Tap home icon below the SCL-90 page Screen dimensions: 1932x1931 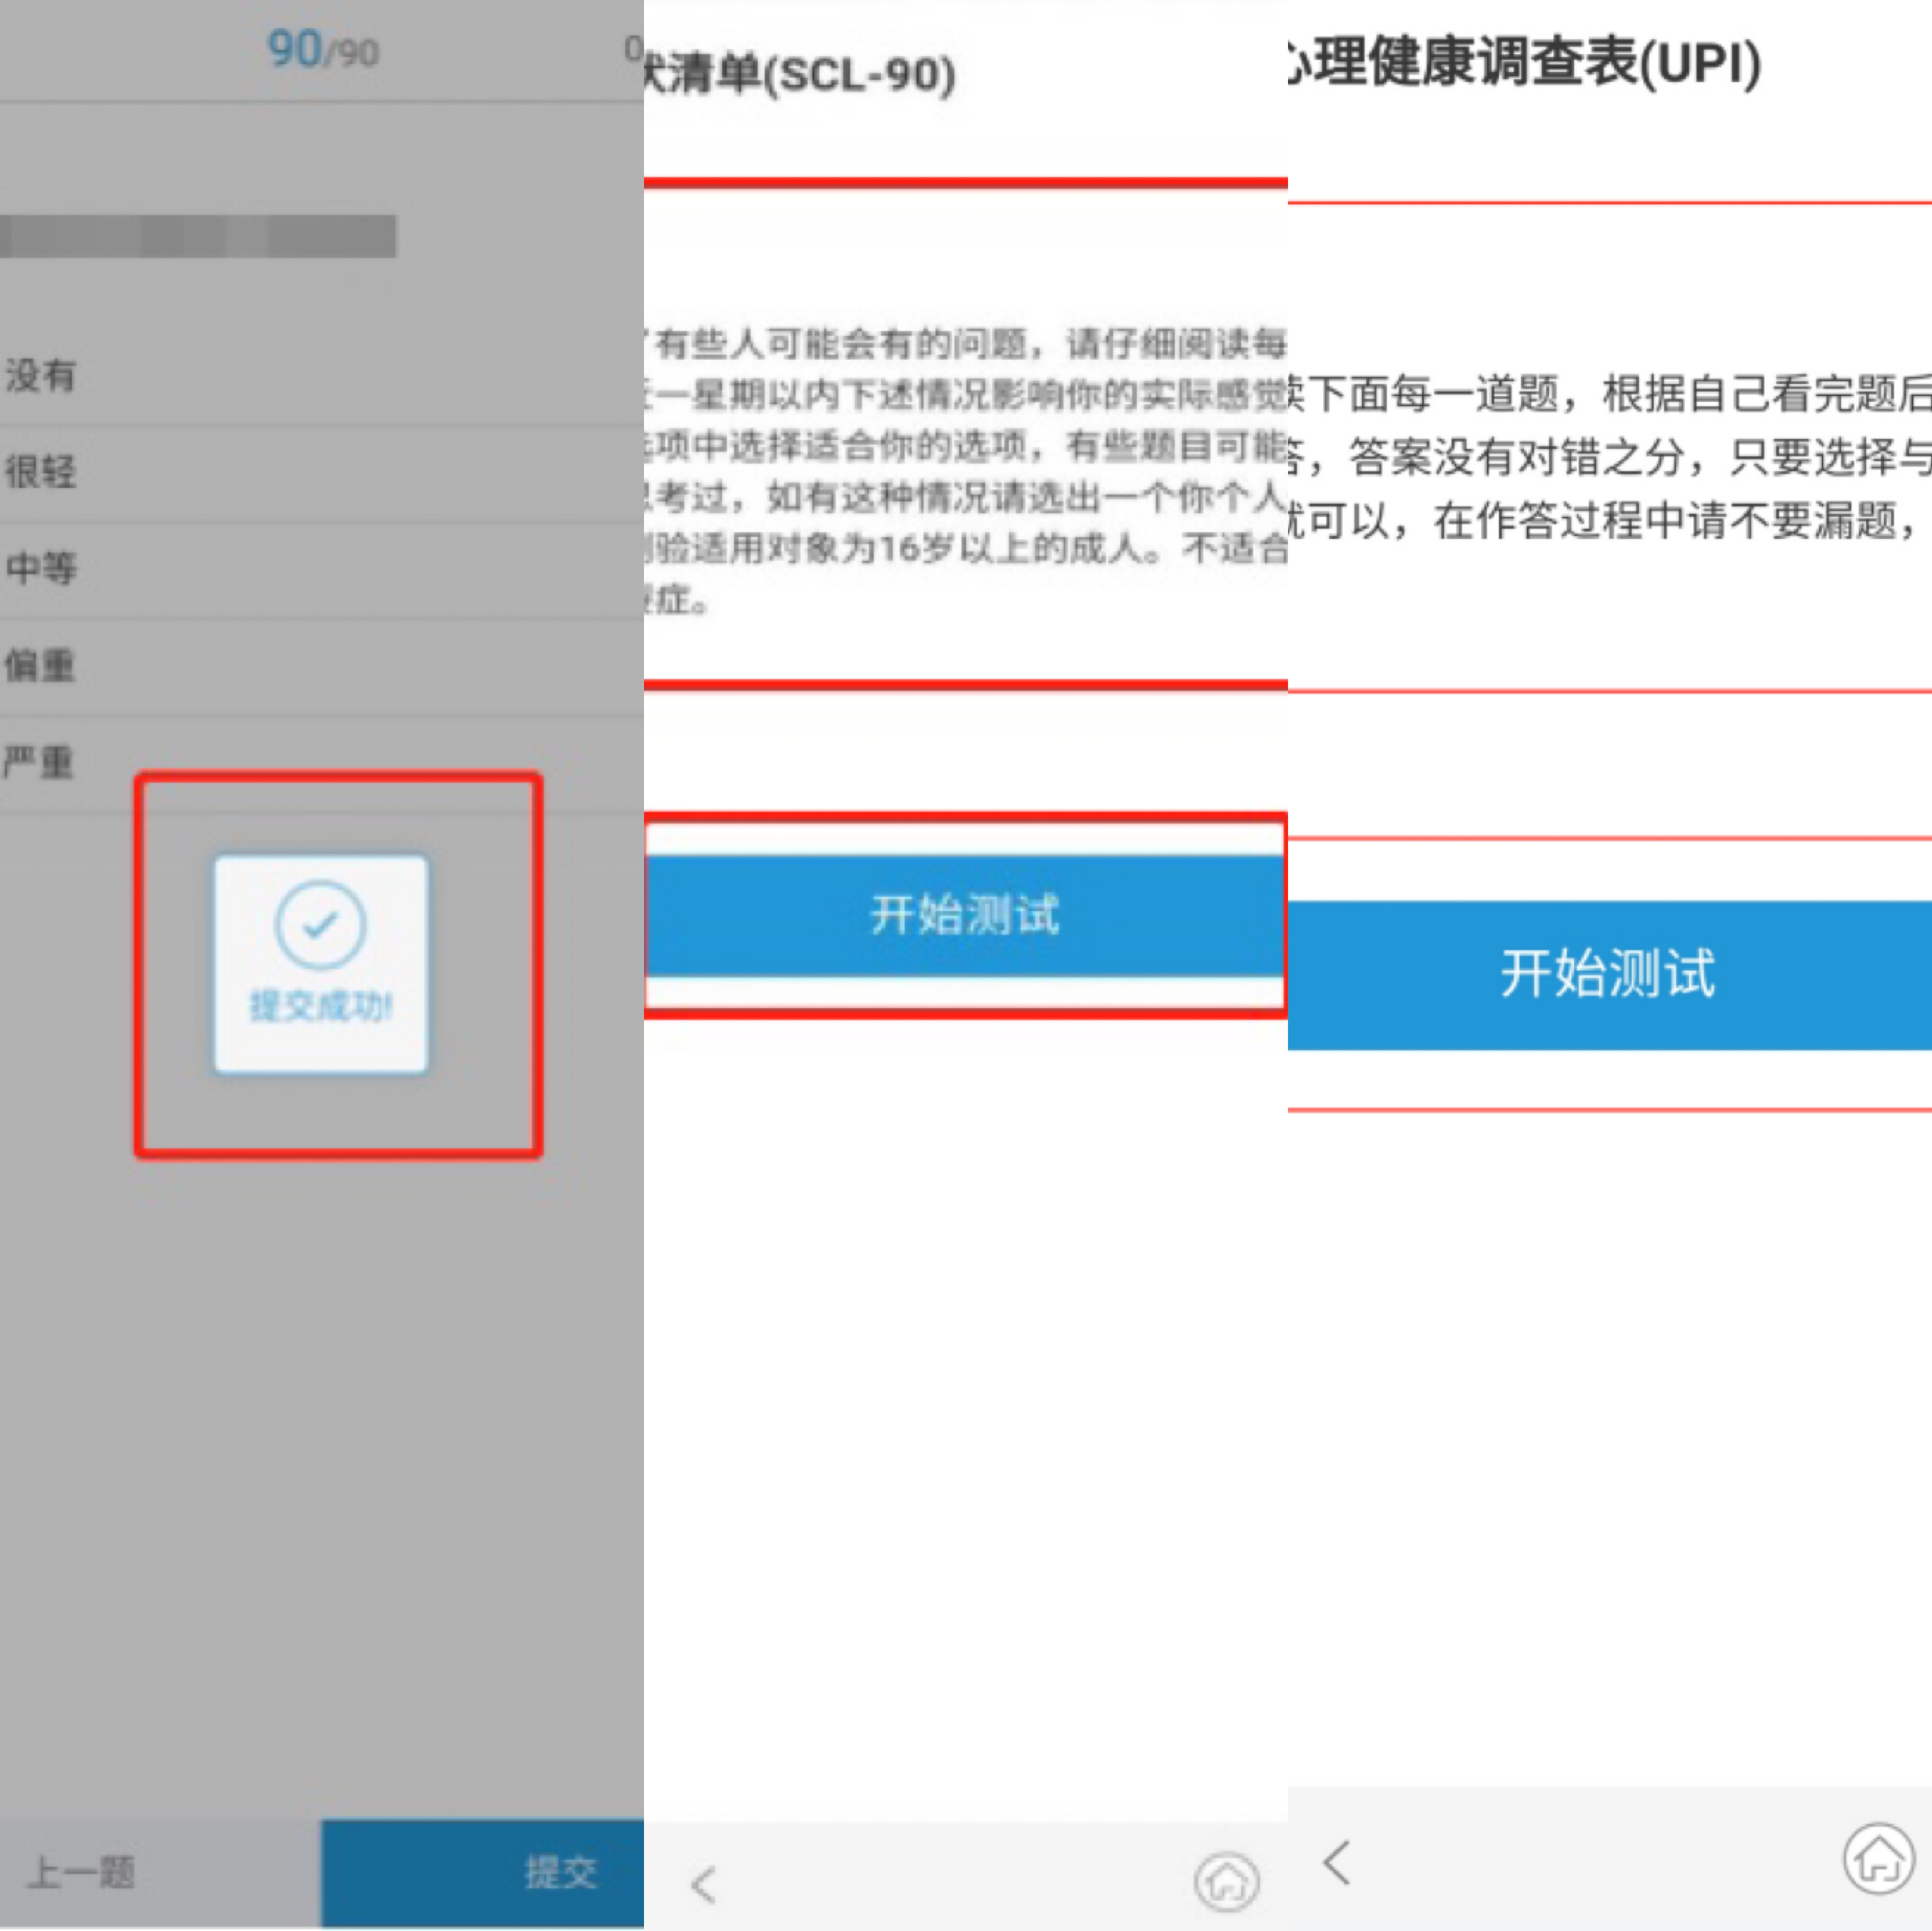(x=1227, y=1882)
